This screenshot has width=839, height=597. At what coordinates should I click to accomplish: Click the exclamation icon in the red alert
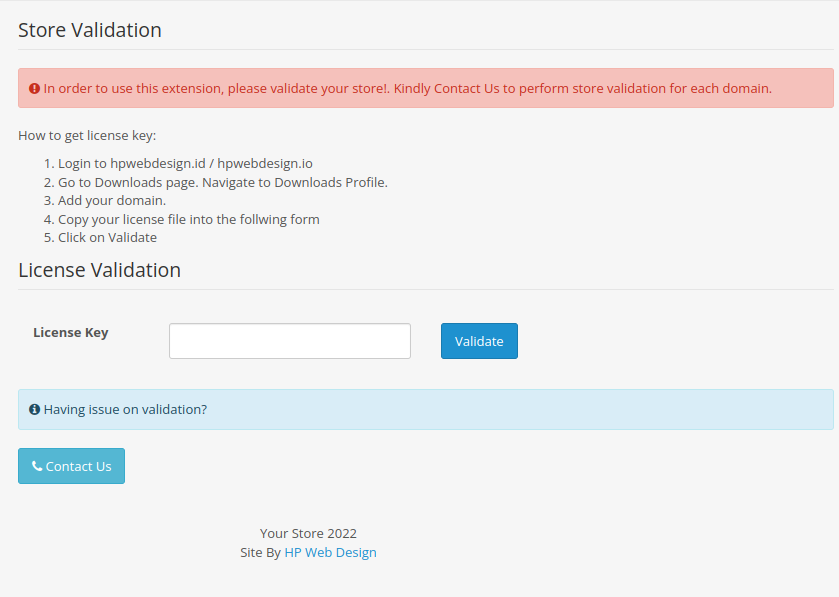34,89
